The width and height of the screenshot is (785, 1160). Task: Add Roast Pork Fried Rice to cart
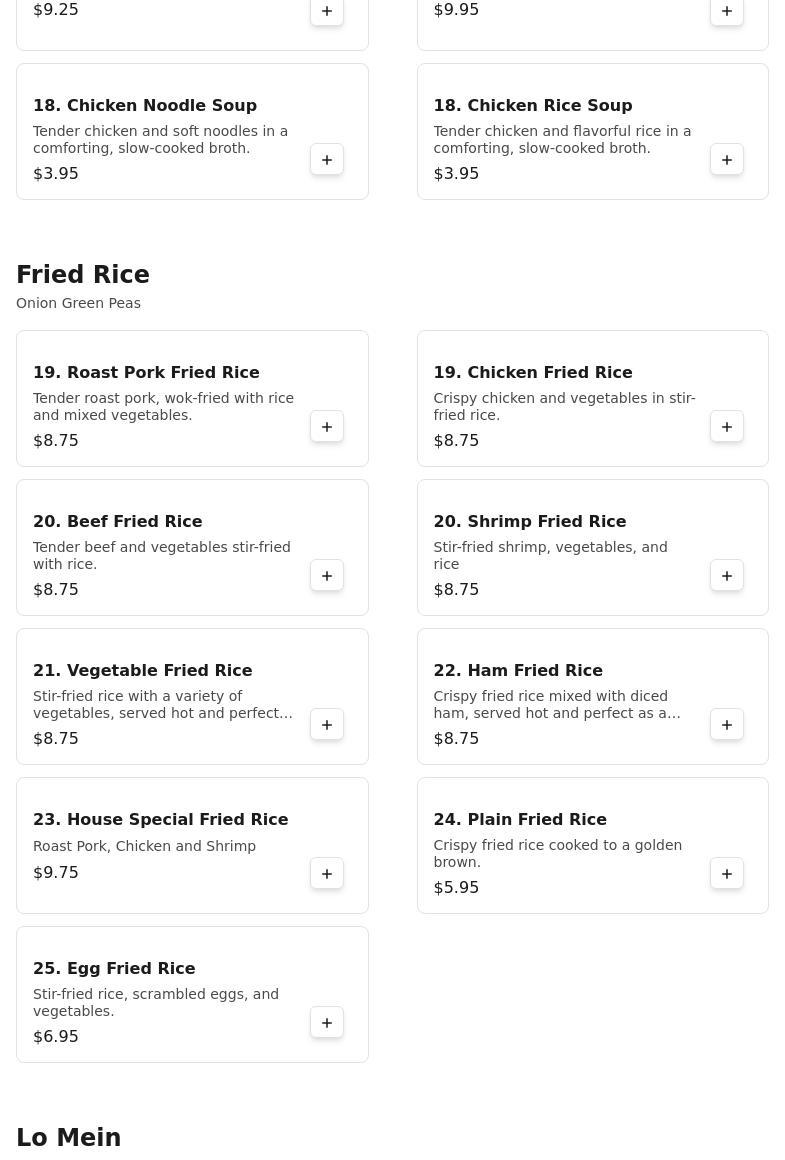tap(327, 427)
